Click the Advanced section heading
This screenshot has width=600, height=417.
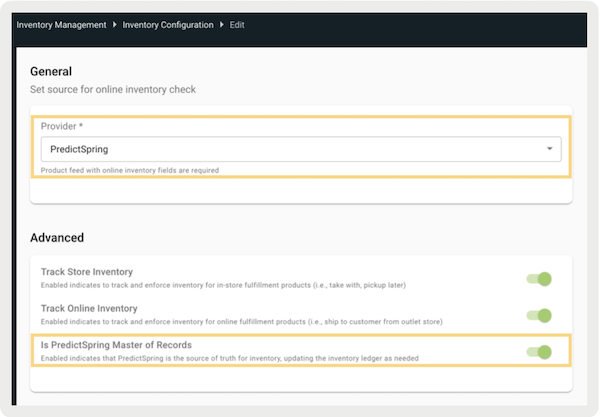(x=57, y=238)
